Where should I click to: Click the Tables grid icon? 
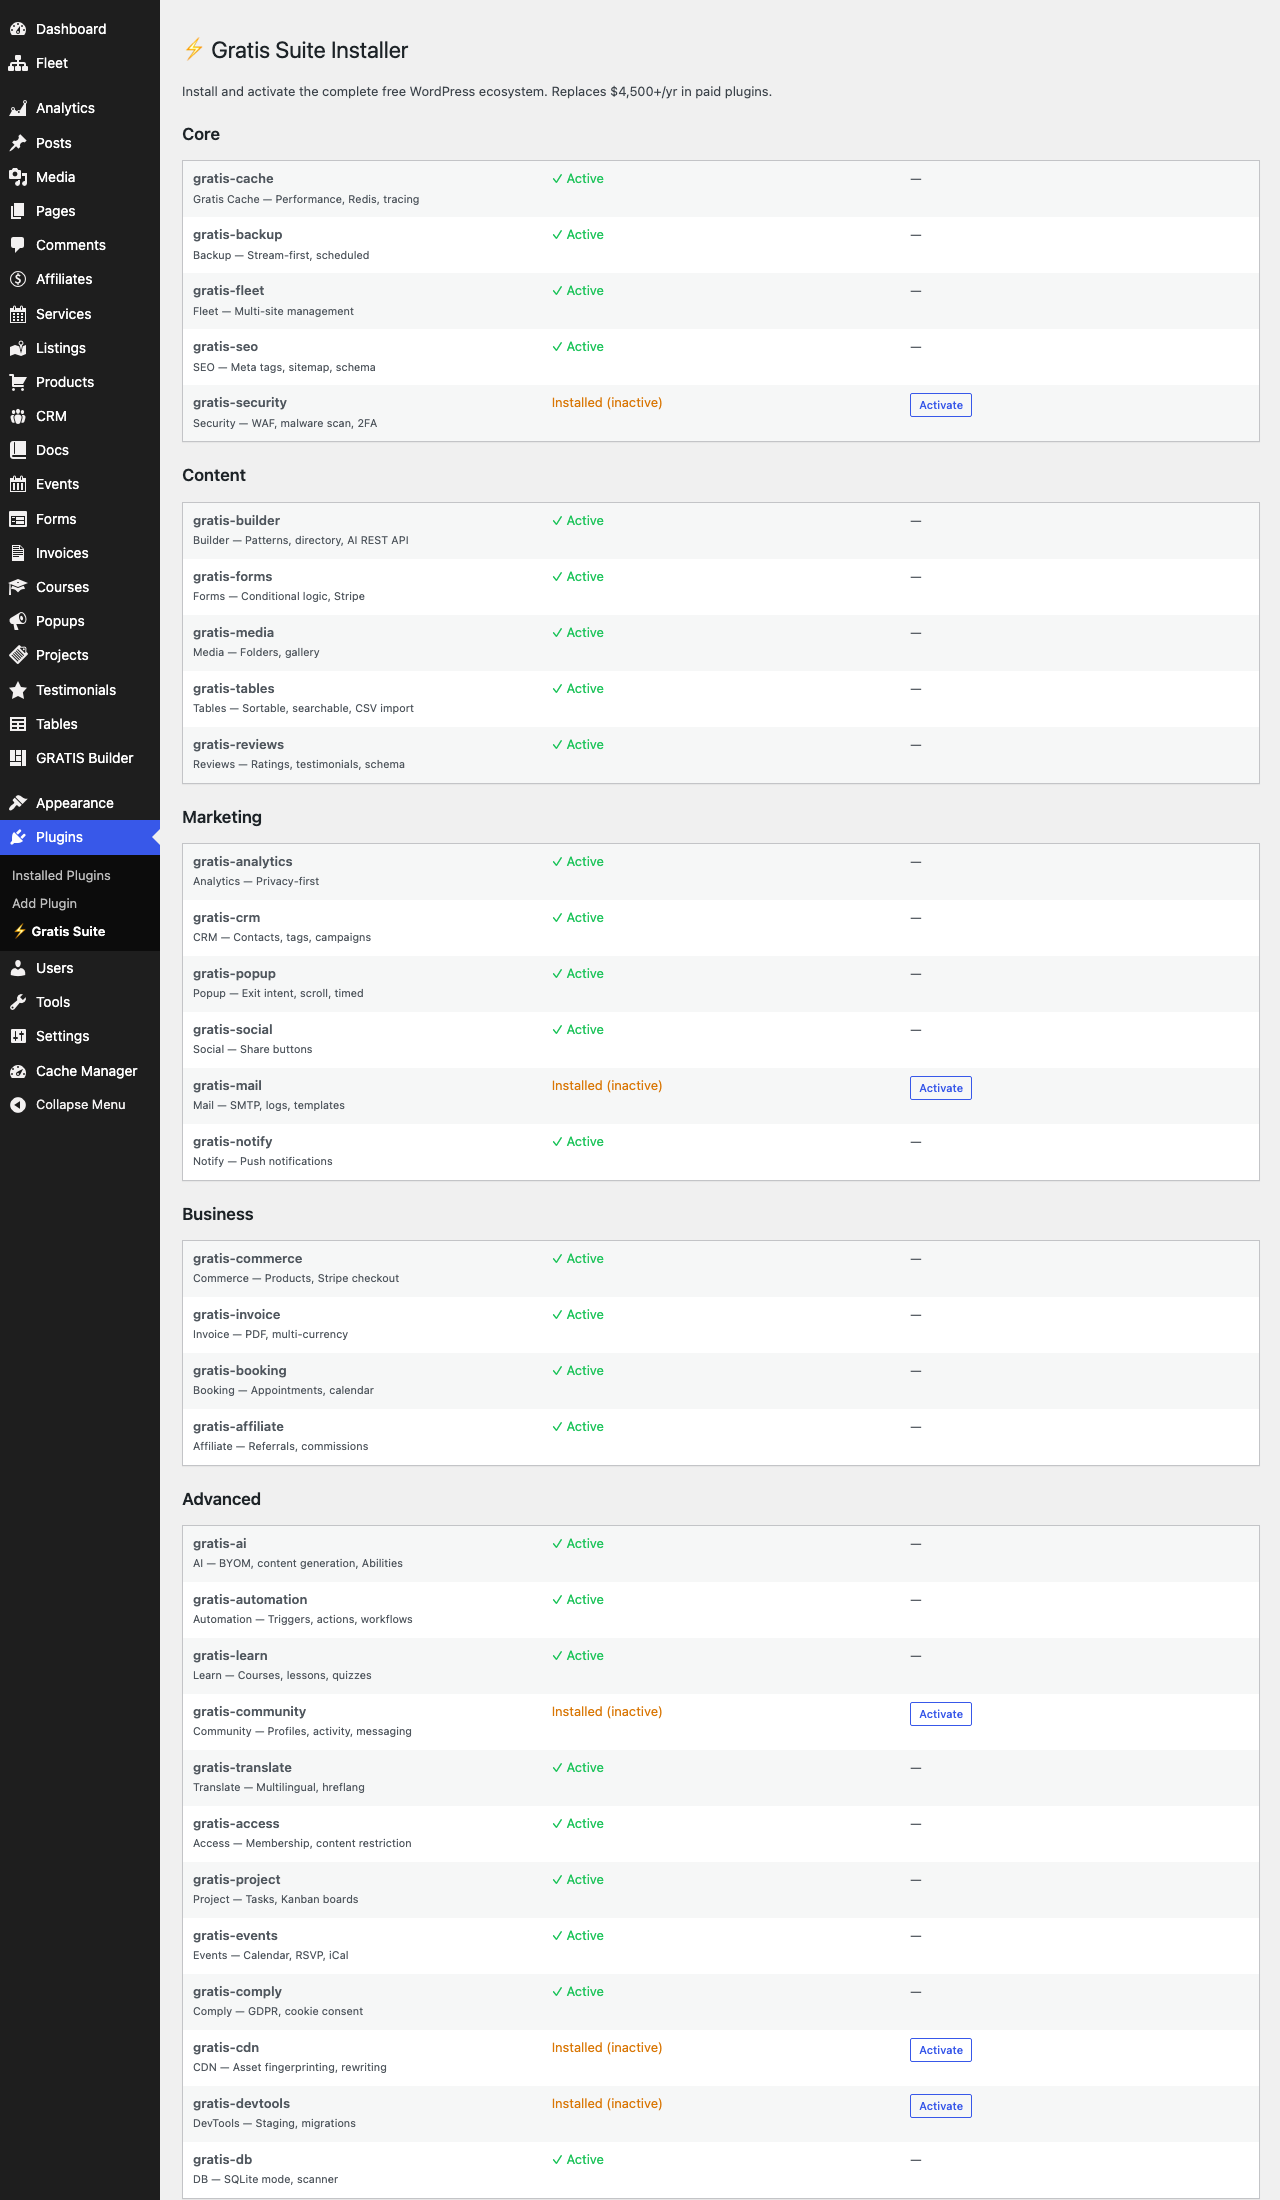point(18,724)
